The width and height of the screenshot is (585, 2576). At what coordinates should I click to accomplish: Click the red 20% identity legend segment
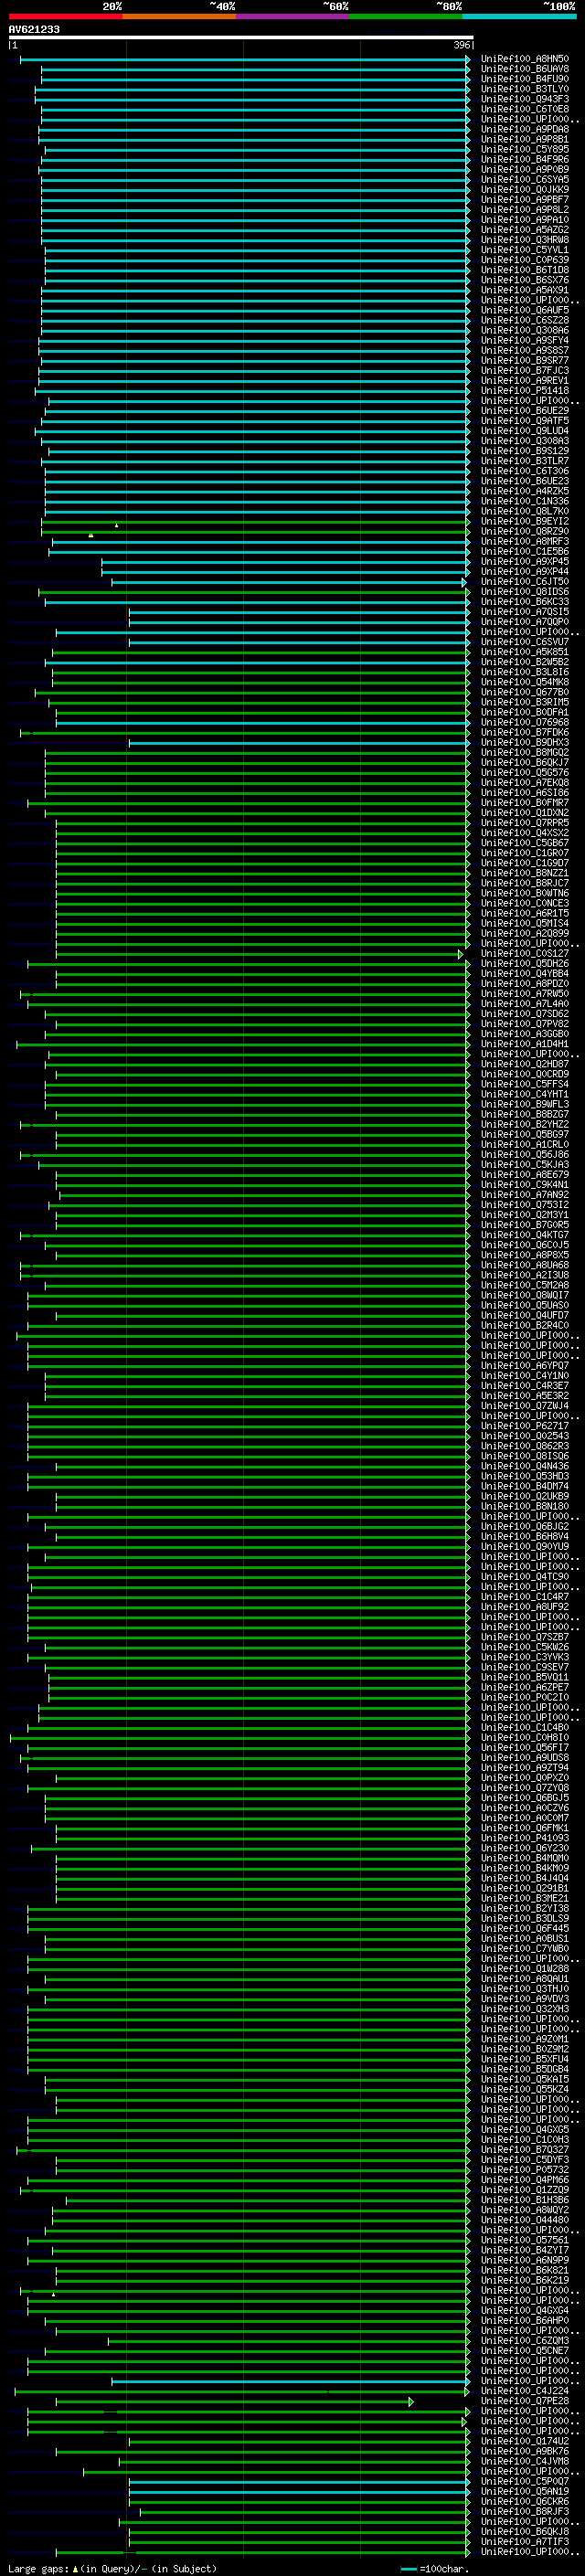(x=65, y=16)
